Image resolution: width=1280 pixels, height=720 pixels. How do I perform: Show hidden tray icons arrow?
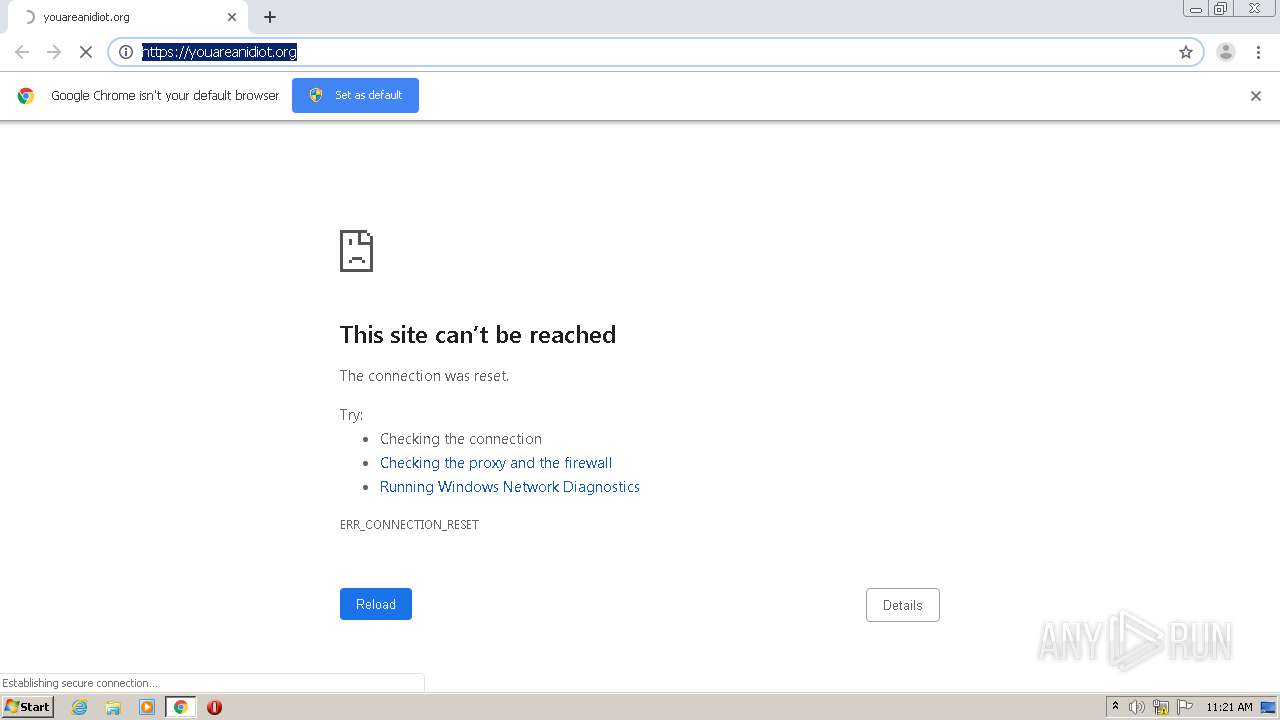1115,707
